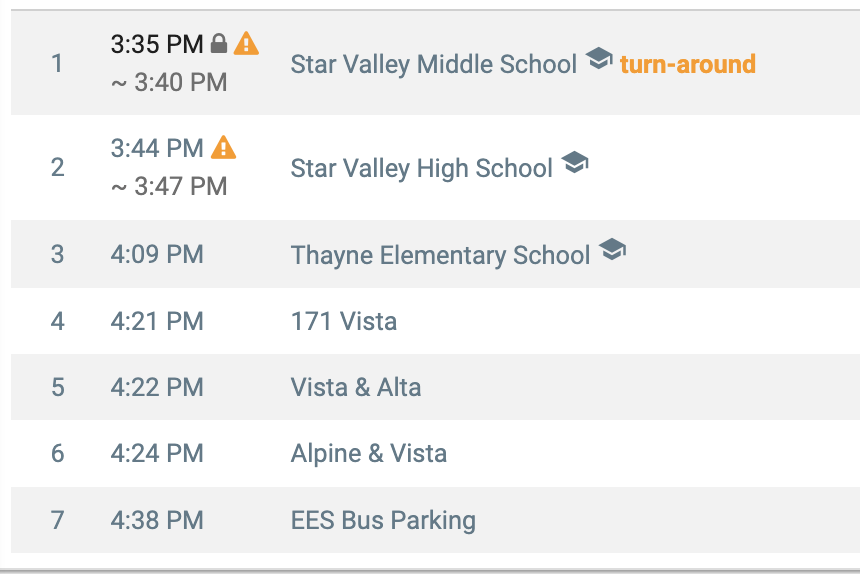This screenshot has width=860, height=574.
Task: Click the orange turn-around label
Action: coord(688,64)
